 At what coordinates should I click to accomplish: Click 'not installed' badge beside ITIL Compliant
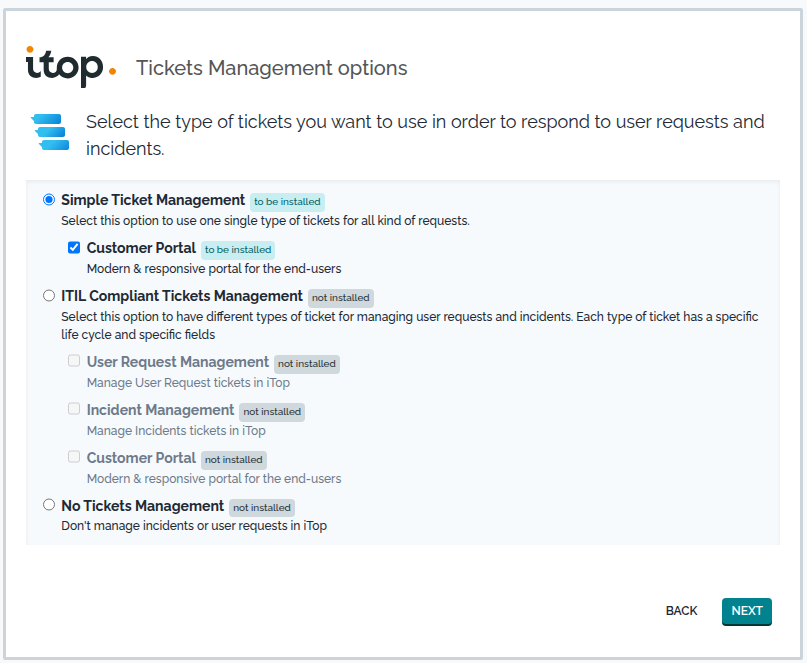[341, 298]
